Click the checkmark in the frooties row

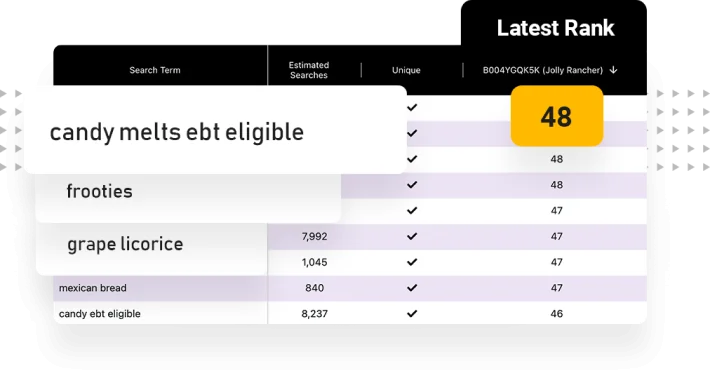[x=412, y=185]
